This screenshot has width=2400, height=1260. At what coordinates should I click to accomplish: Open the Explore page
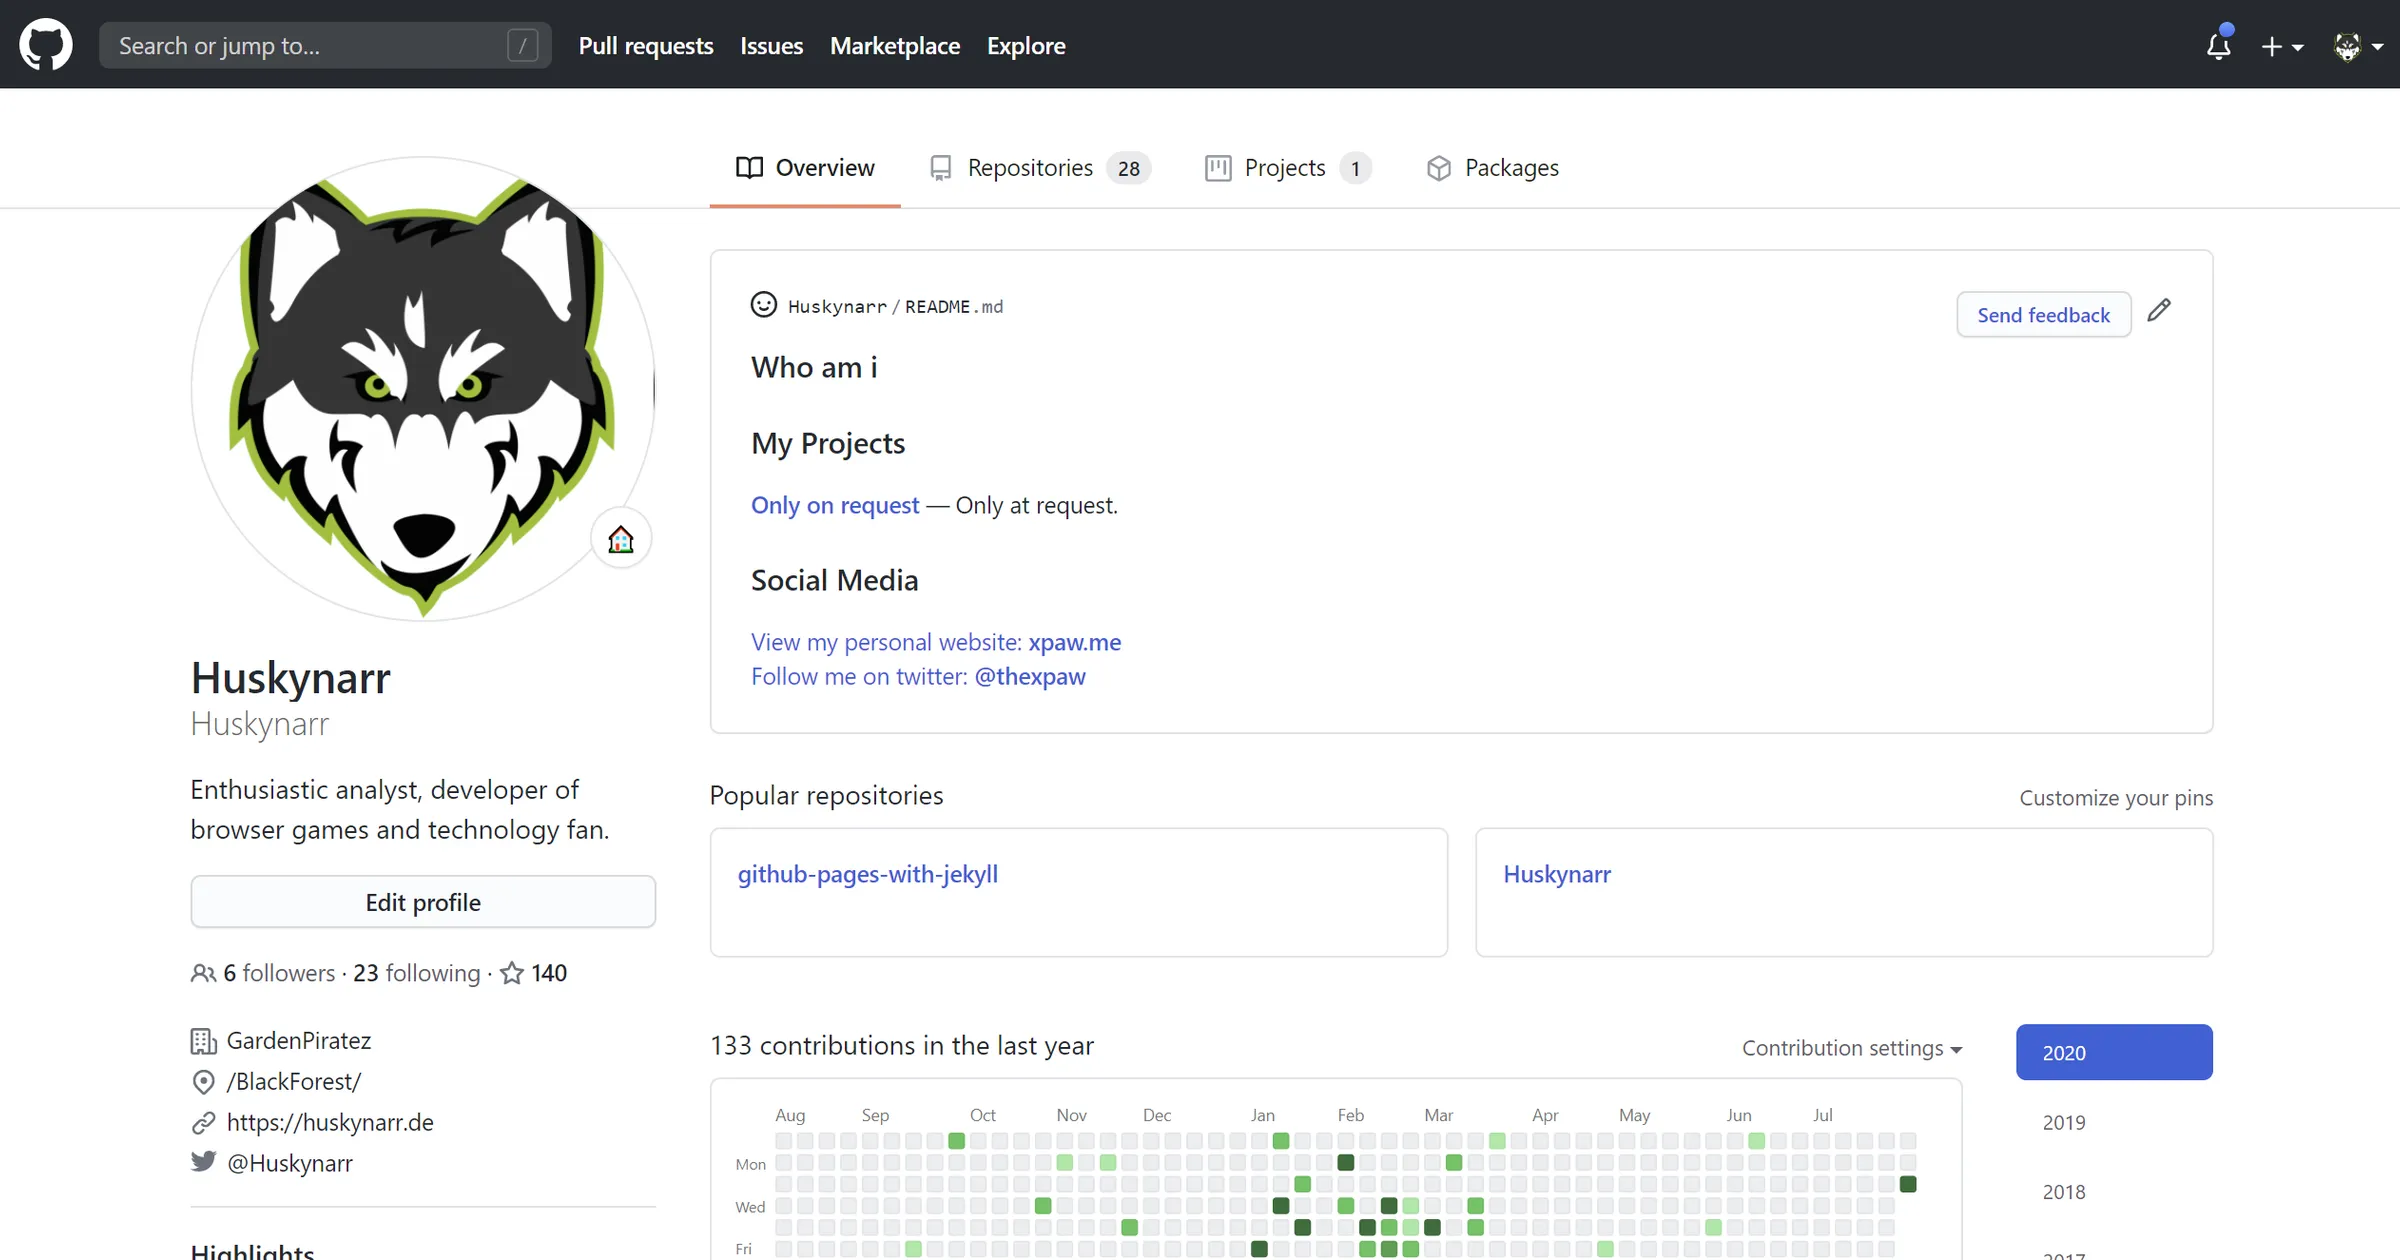pos(1026,46)
